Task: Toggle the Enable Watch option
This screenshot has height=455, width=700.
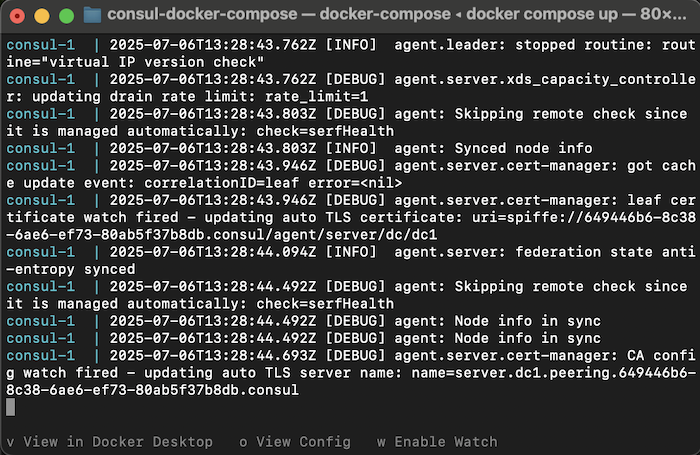Action: [x=437, y=442]
